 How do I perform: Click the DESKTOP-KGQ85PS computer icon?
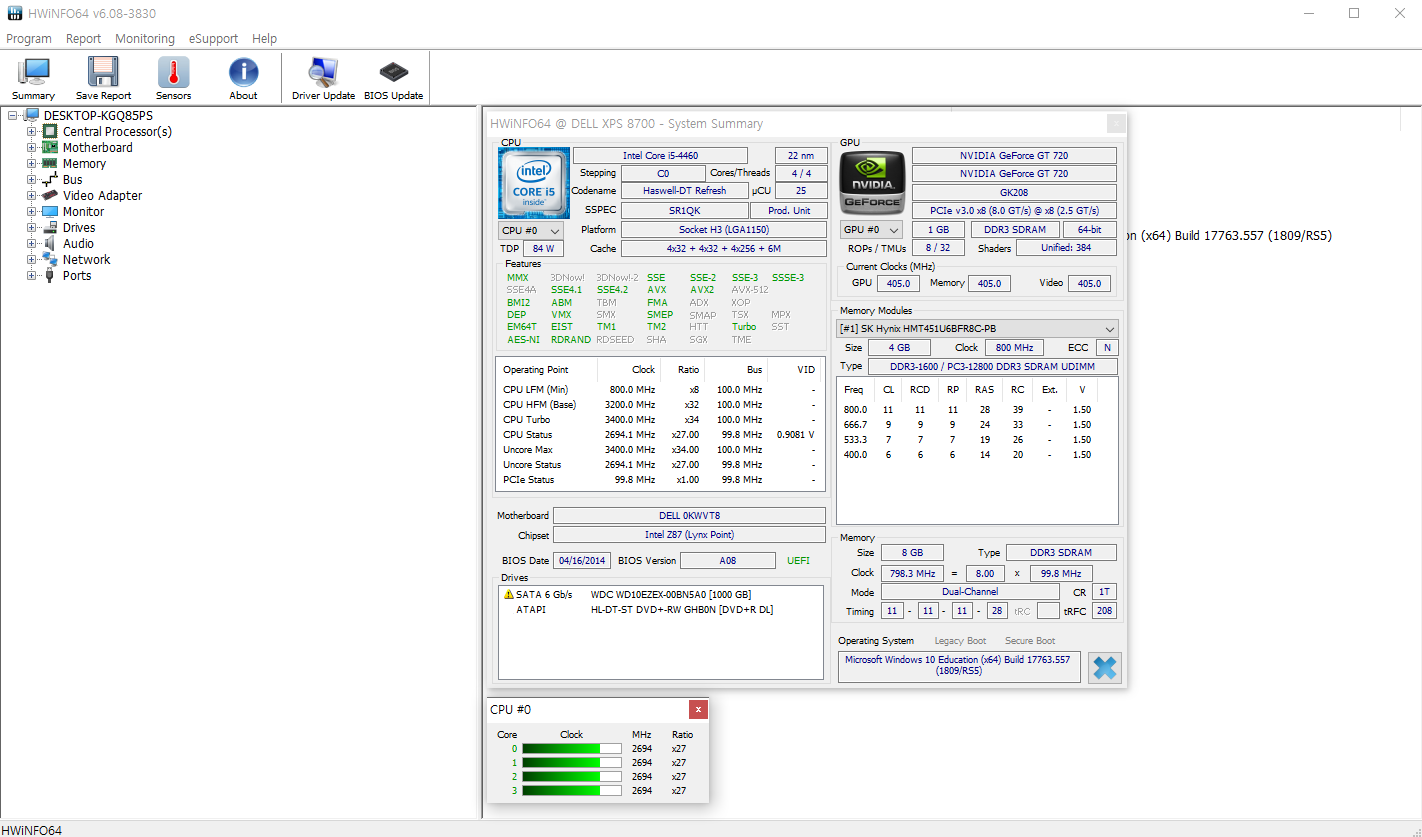pyautogui.click(x=31, y=115)
